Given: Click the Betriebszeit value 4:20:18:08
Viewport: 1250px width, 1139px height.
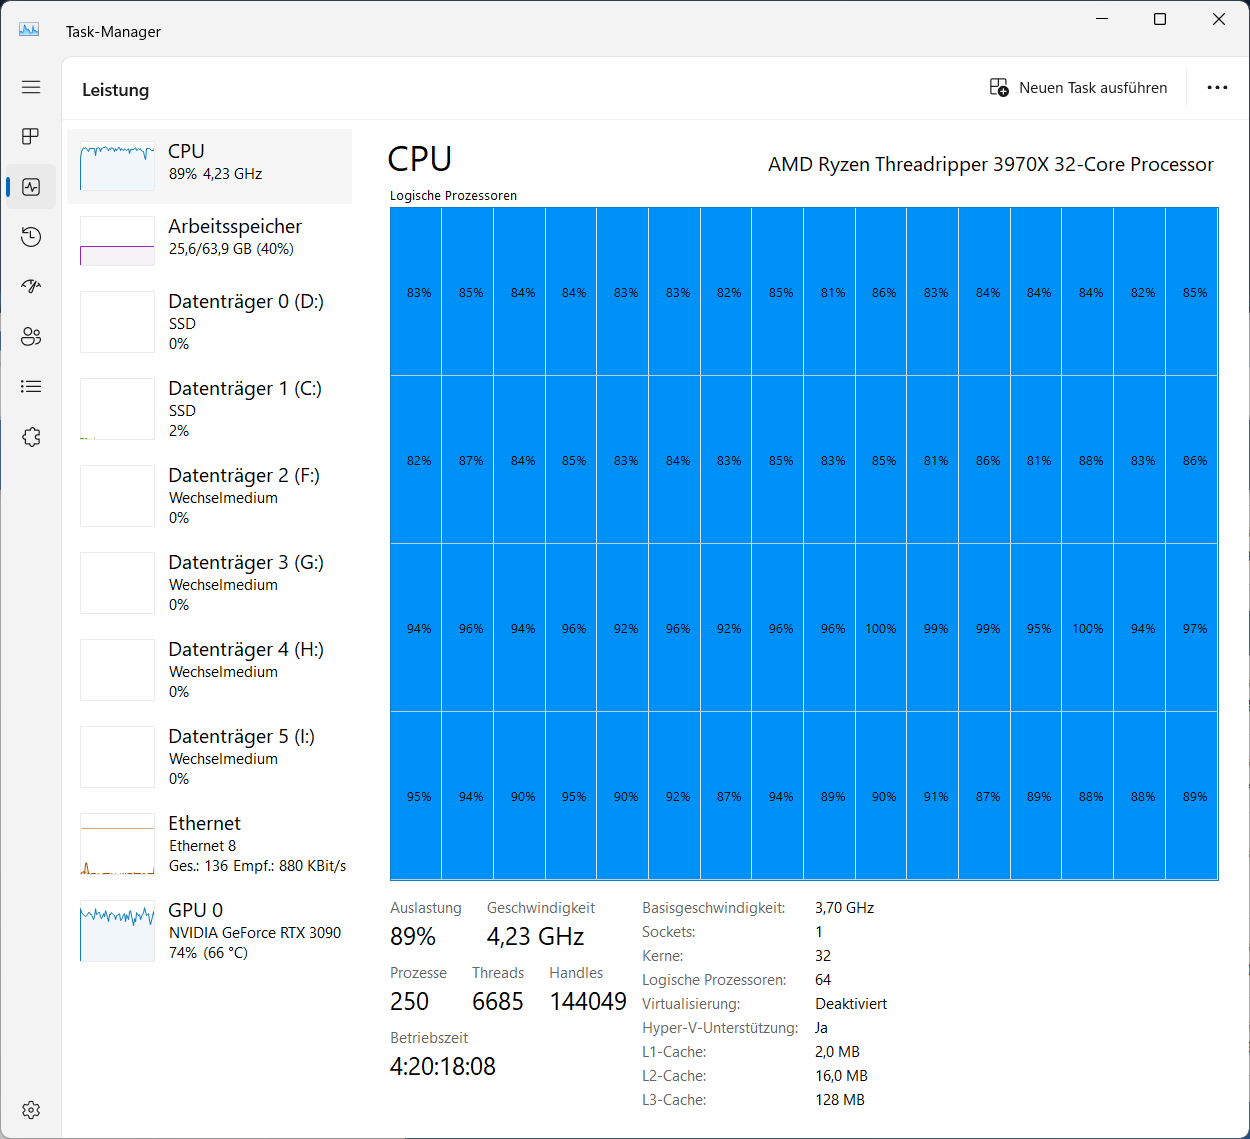Looking at the screenshot, I should 443,1066.
